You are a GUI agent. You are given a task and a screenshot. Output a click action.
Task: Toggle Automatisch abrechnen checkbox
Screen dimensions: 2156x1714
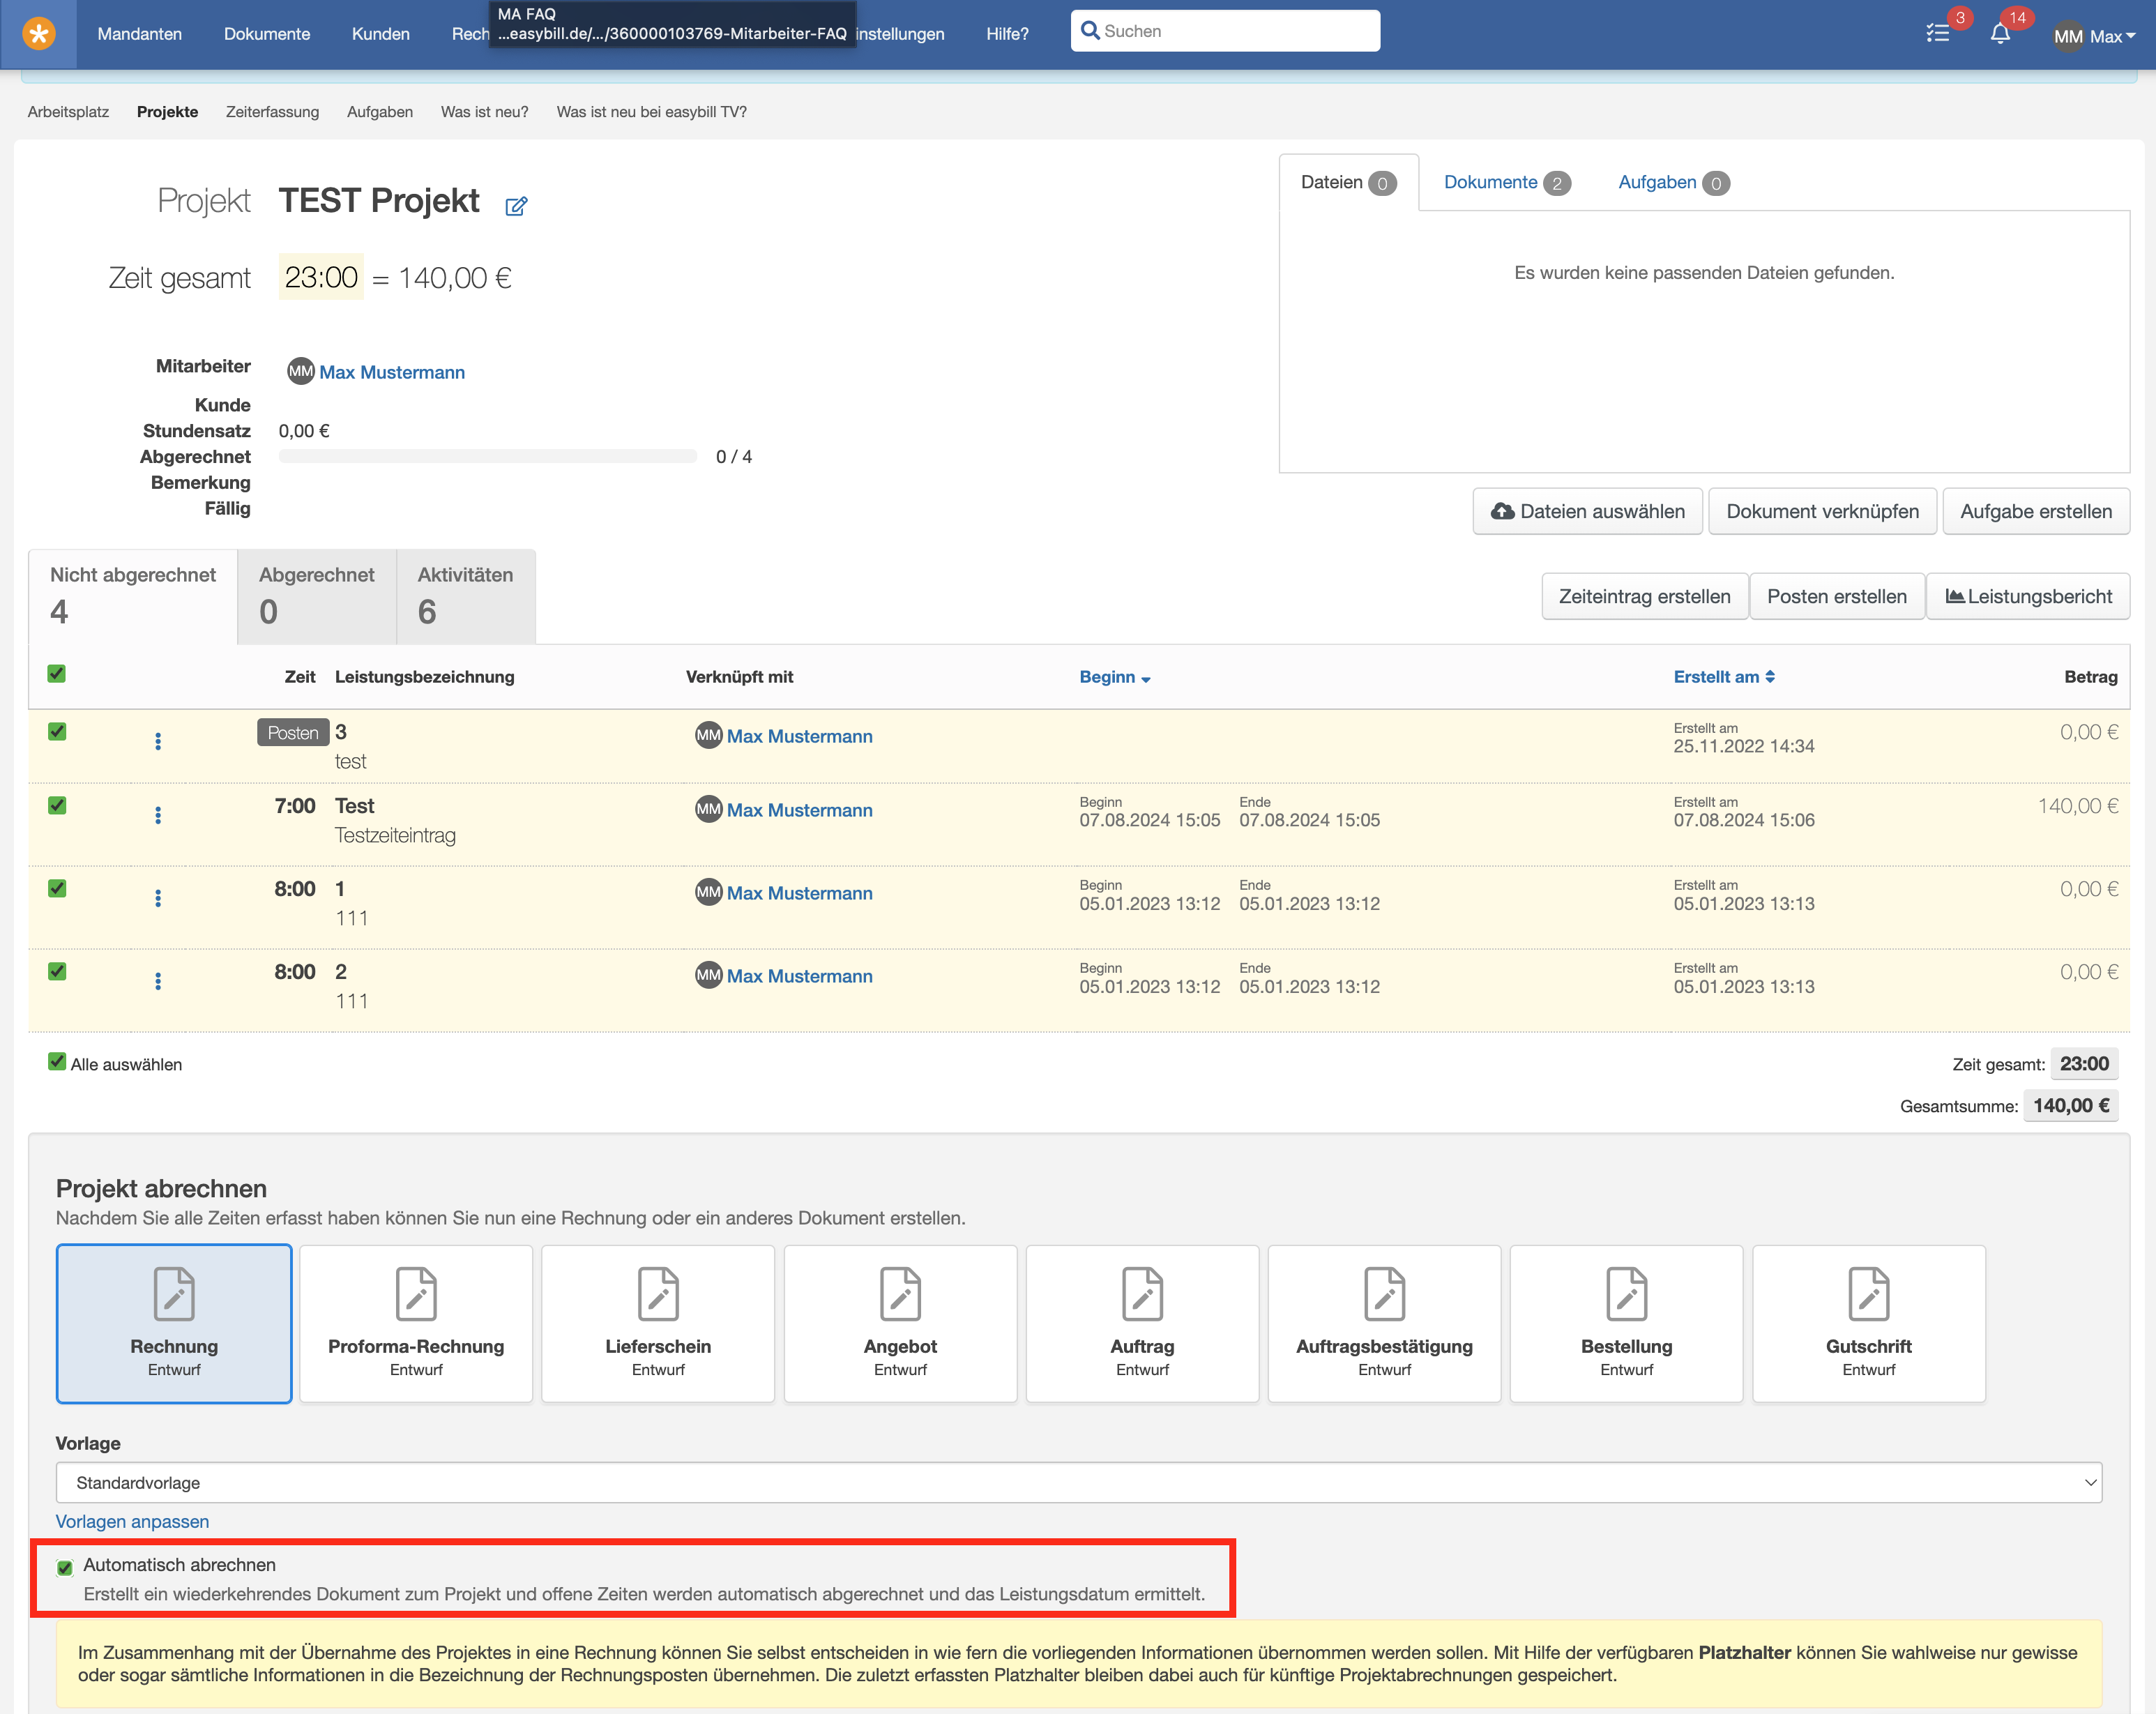coord(65,1567)
